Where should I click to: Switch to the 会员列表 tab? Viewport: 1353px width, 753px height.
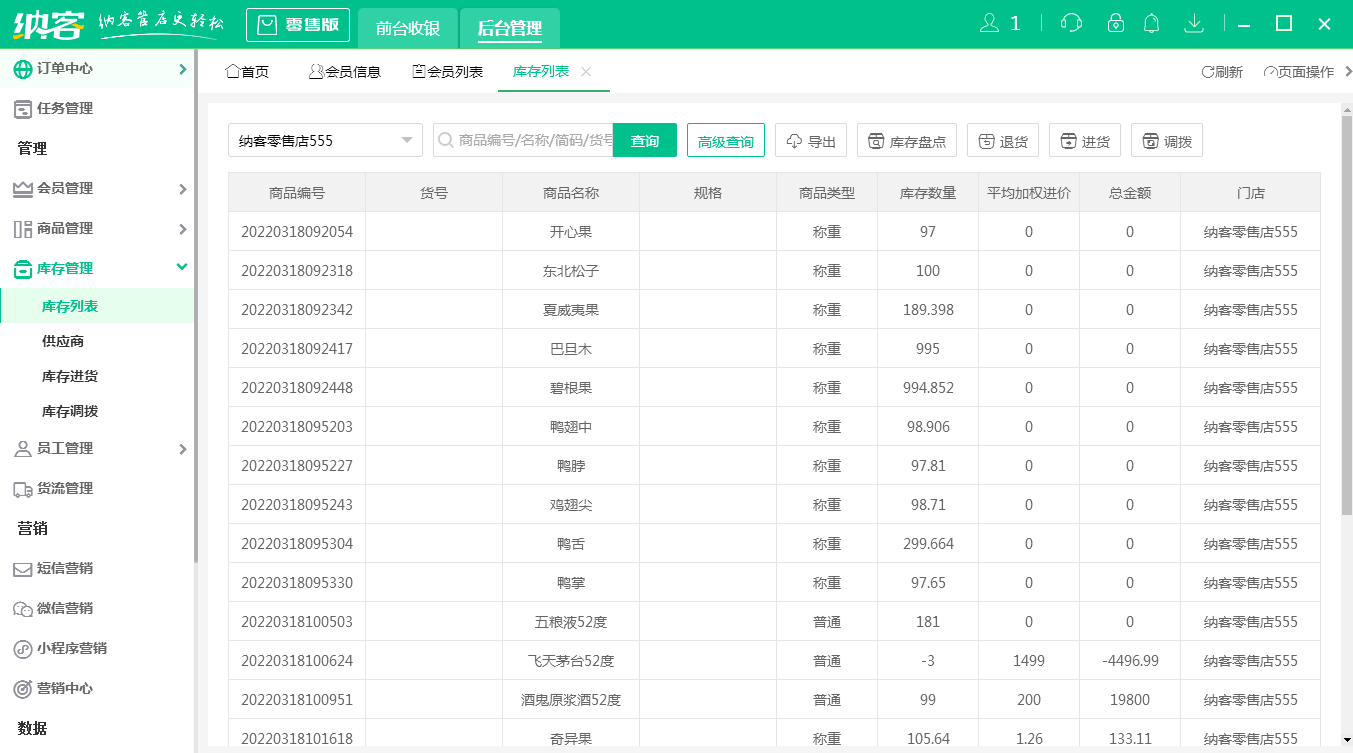[x=448, y=71]
